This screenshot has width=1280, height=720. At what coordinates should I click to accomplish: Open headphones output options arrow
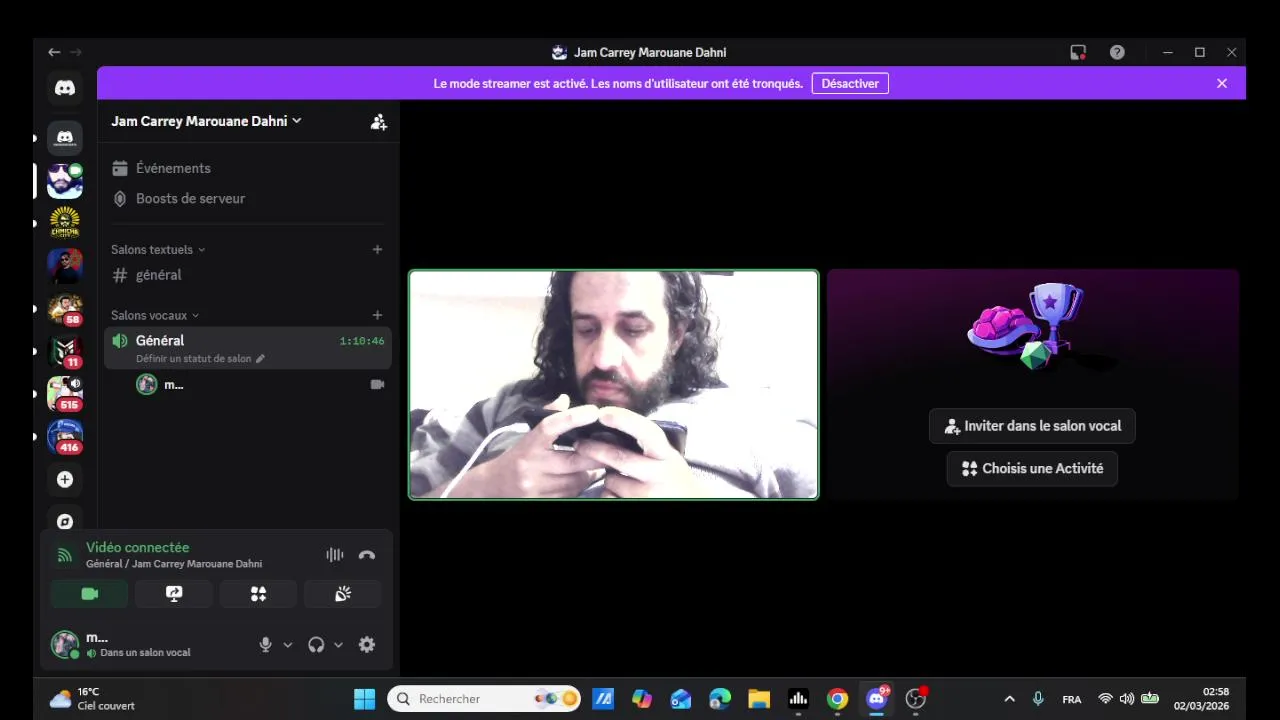point(338,645)
